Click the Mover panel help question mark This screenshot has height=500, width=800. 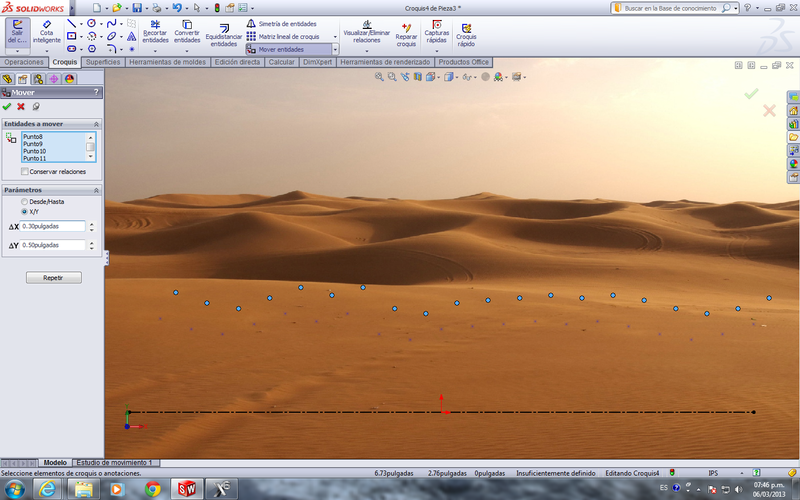coord(96,92)
